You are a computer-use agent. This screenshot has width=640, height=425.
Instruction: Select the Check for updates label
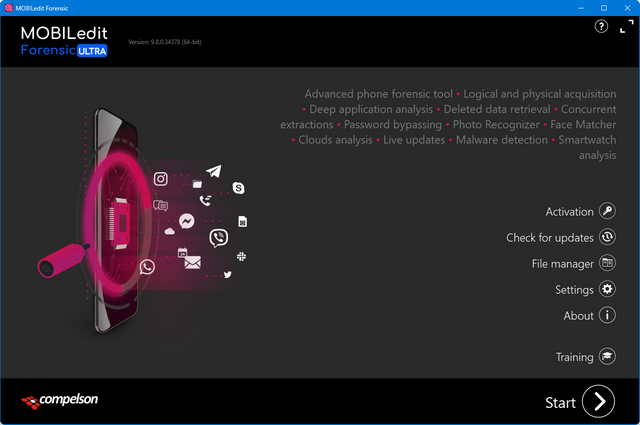pyautogui.click(x=550, y=238)
